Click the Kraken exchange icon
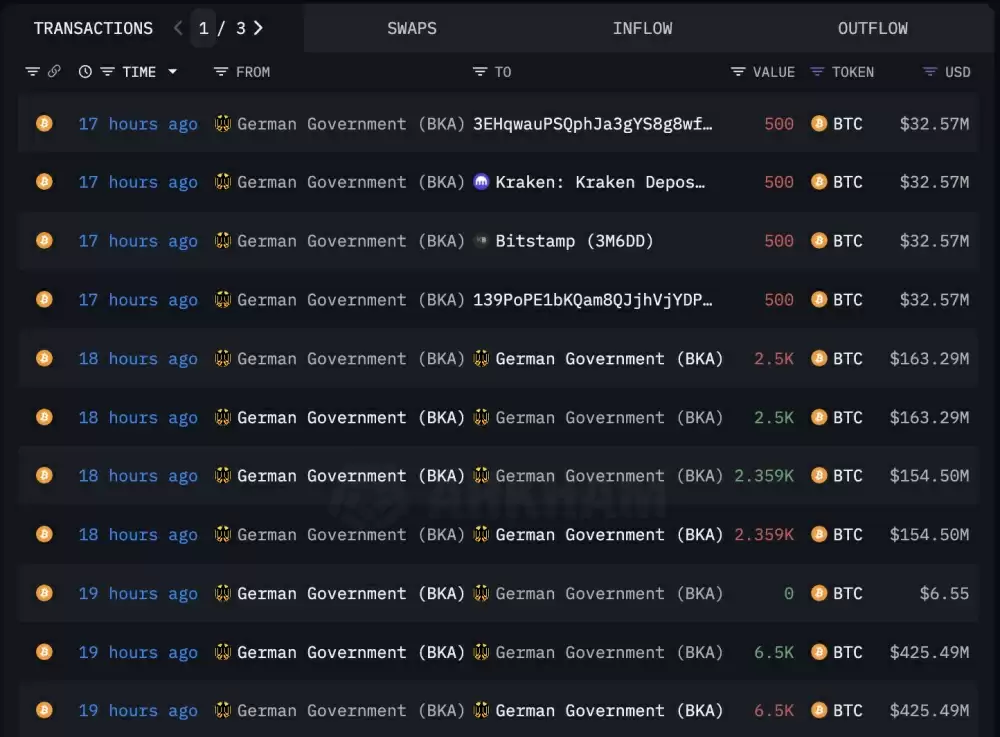Image resolution: width=1000 pixels, height=737 pixels. click(x=480, y=182)
